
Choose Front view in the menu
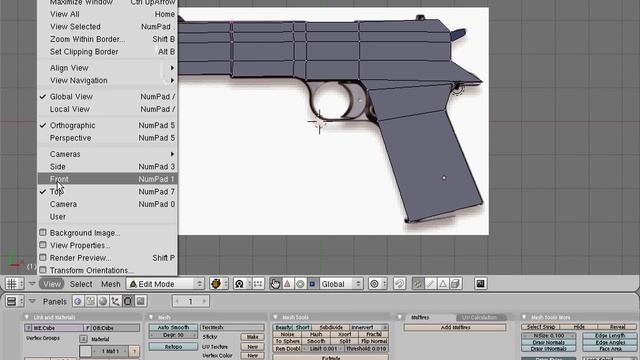point(108,179)
